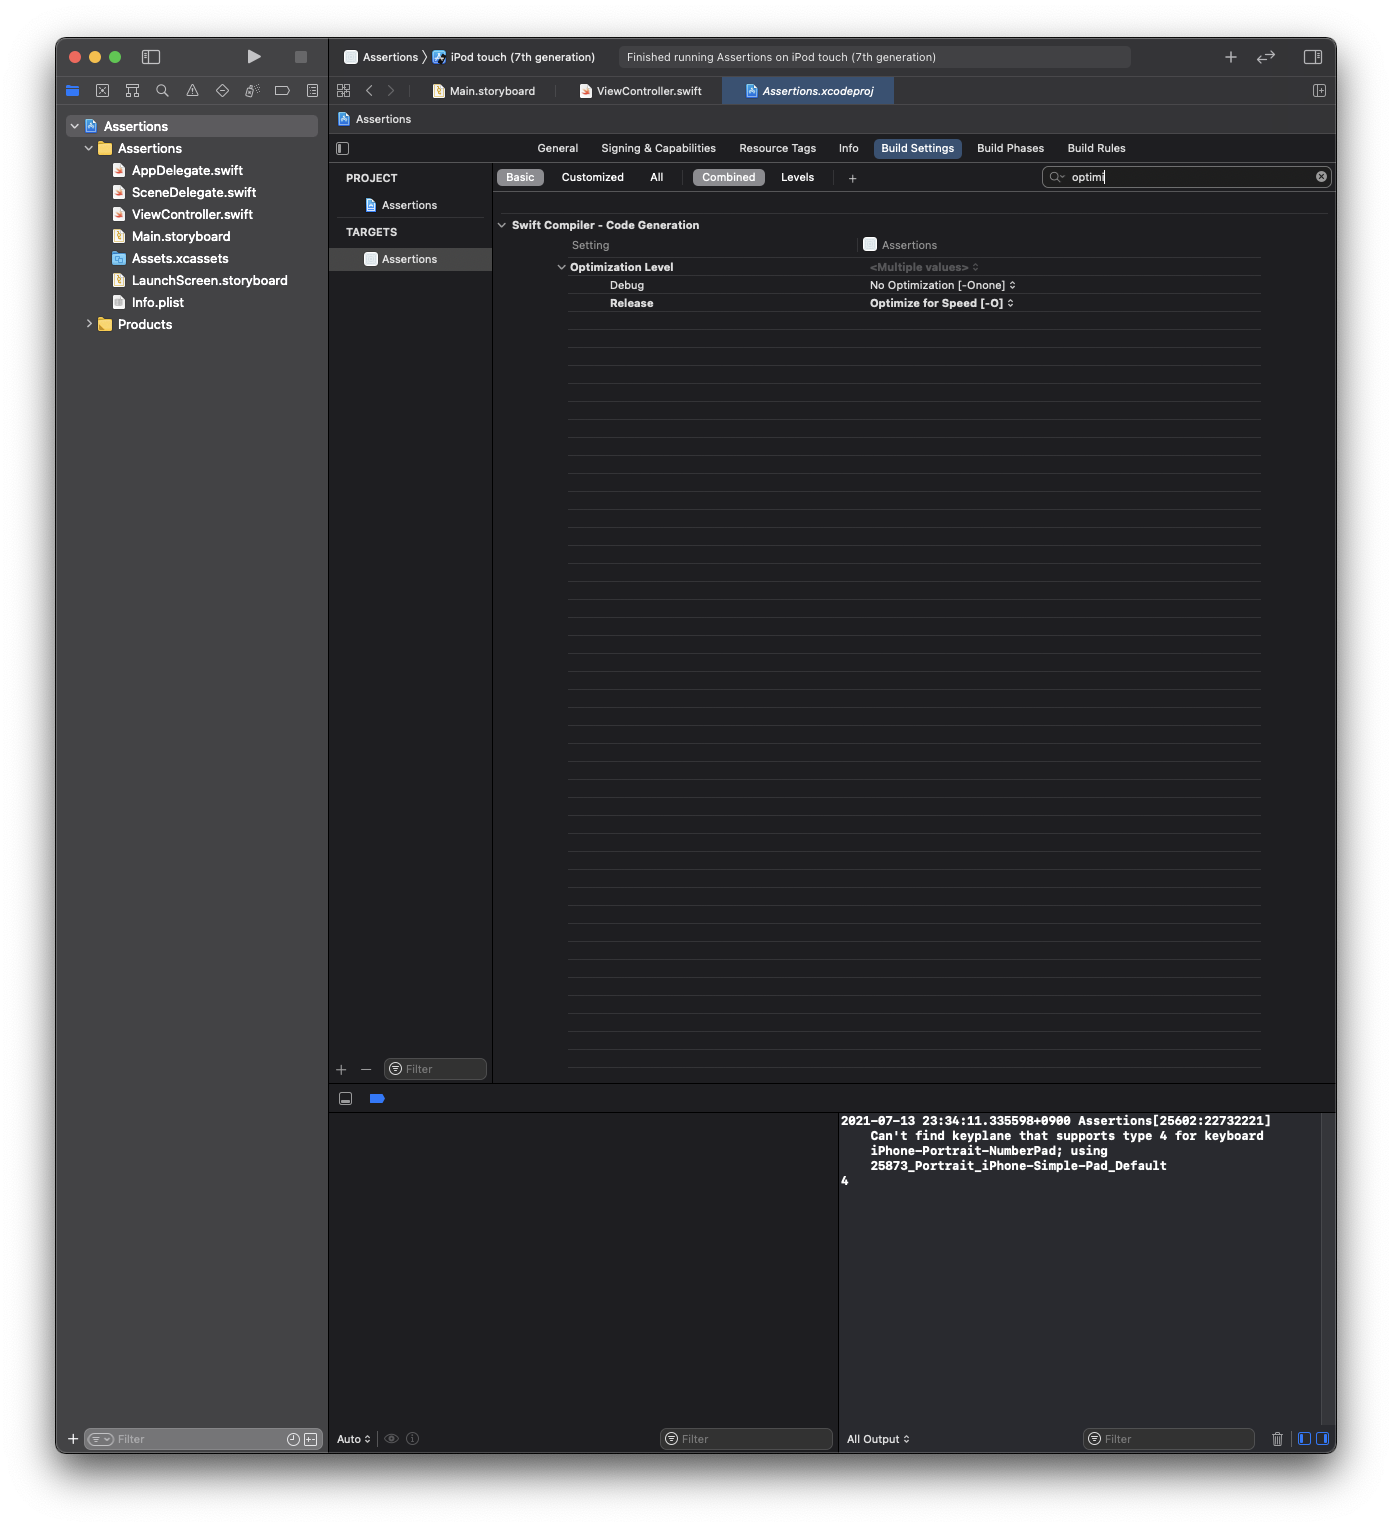Image resolution: width=1392 pixels, height=1527 pixels.
Task: Show source-controlled files filter in navigator
Action: coord(311,1439)
